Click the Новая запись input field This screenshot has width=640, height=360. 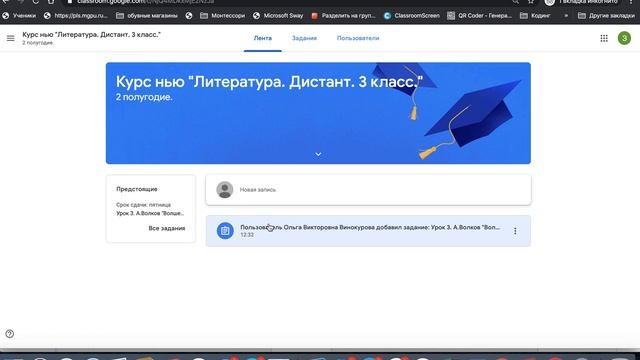(x=368, y=190)
